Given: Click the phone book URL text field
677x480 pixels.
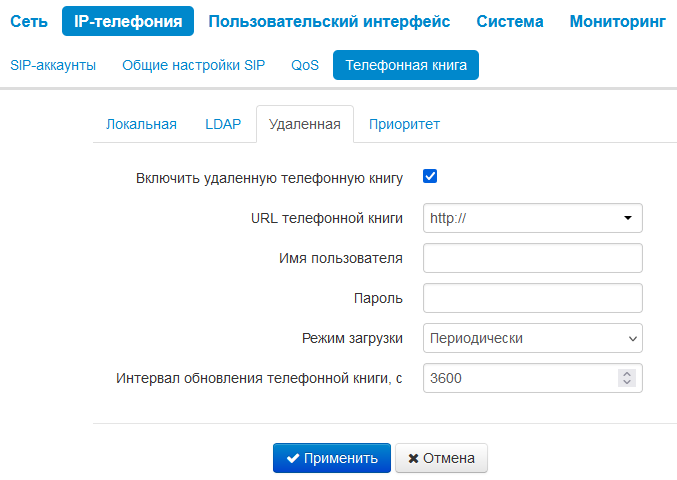Looking at the screenshot, I should [515, 218].
